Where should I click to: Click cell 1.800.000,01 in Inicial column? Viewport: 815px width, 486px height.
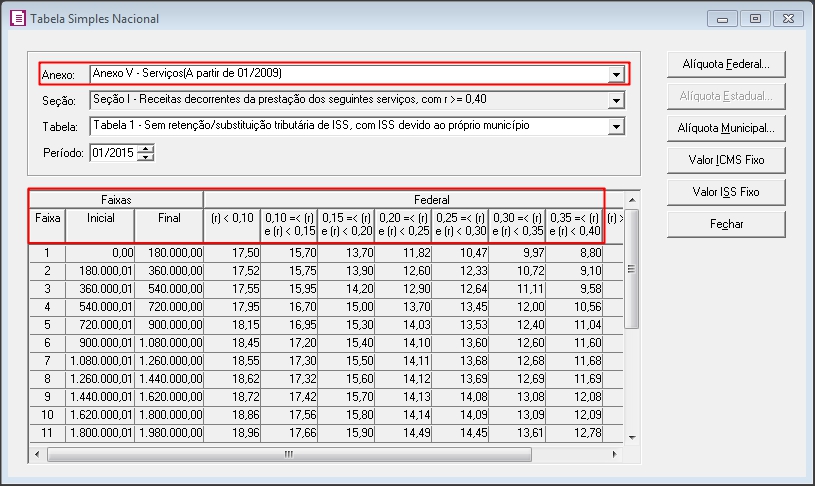(x=100, y=433)
